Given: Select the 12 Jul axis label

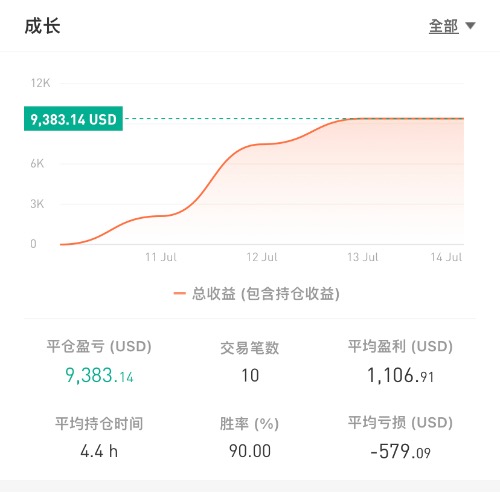Looking at the screenshot, I should (262, 257).
